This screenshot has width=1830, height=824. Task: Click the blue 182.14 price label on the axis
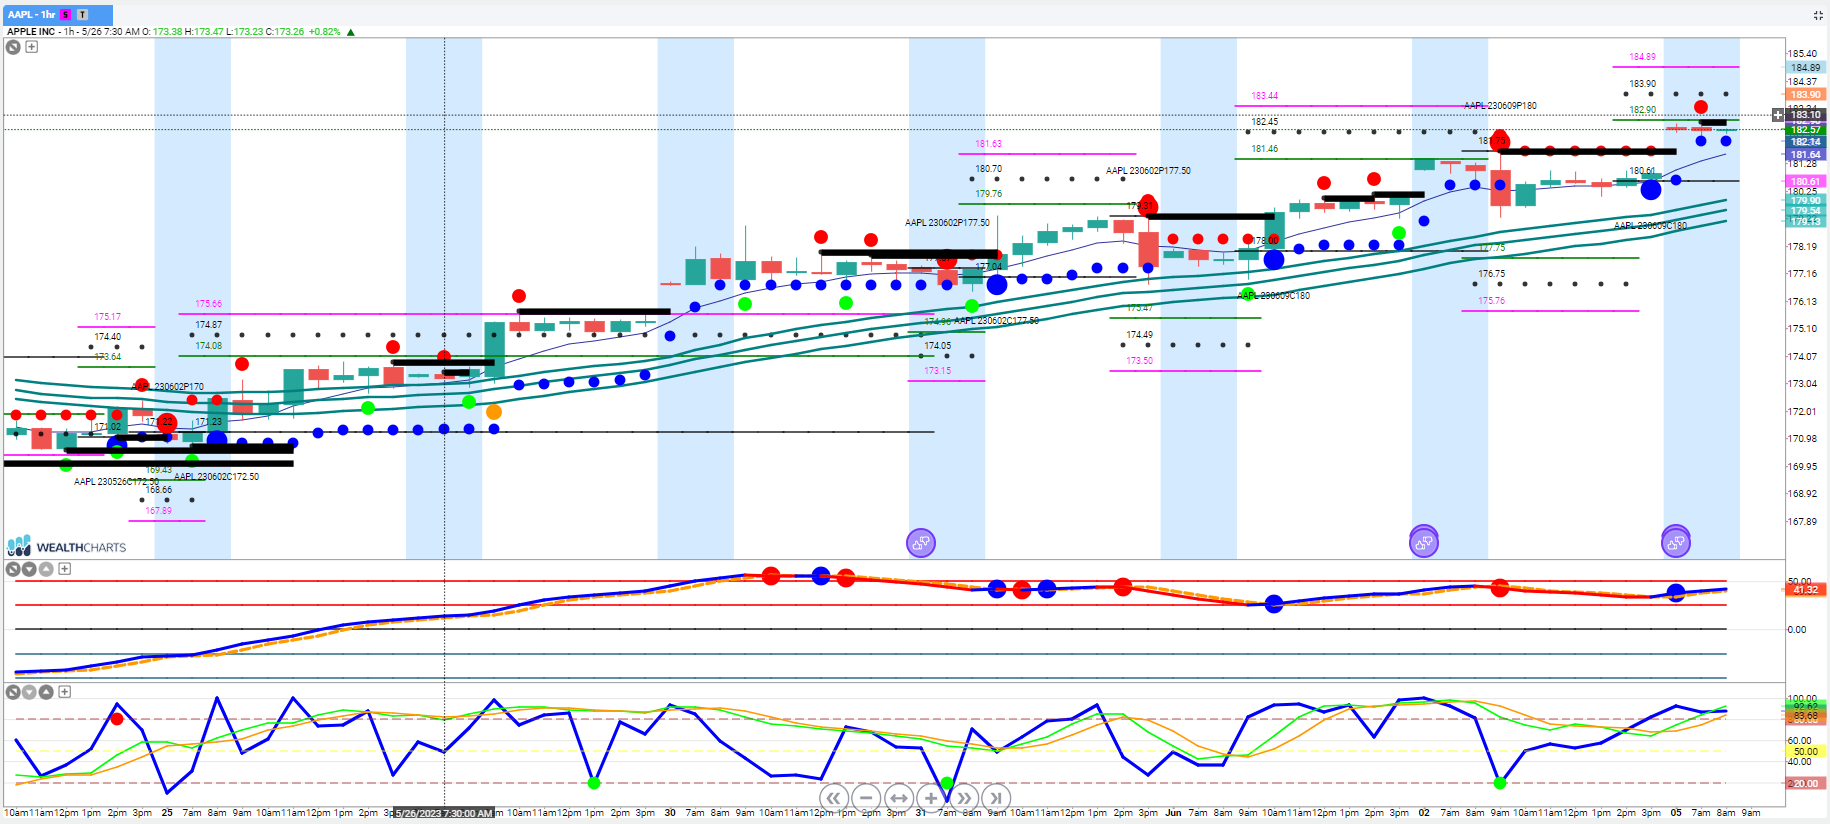(1805, 142)
